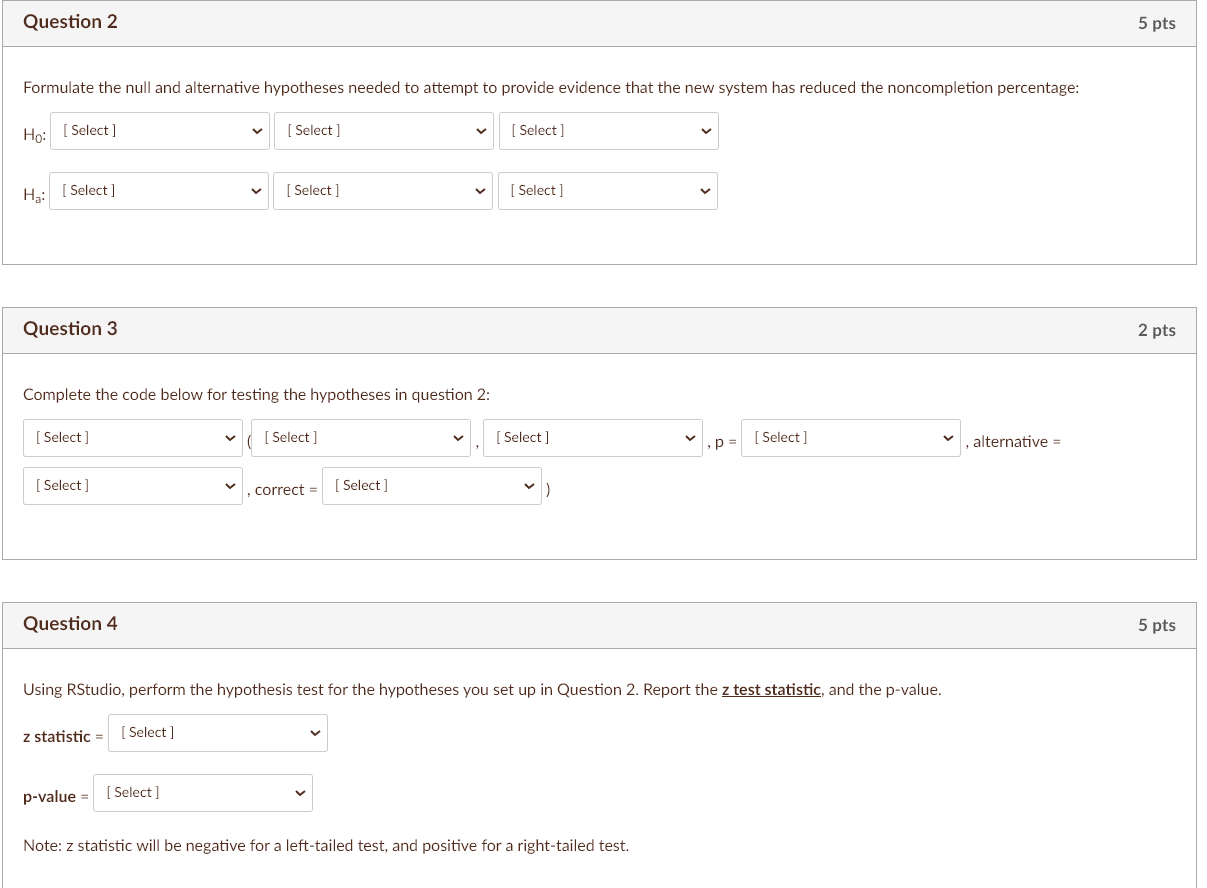1207x888 pixels.
Task: Open the correct = dropdown
Action: click(432, 485)
